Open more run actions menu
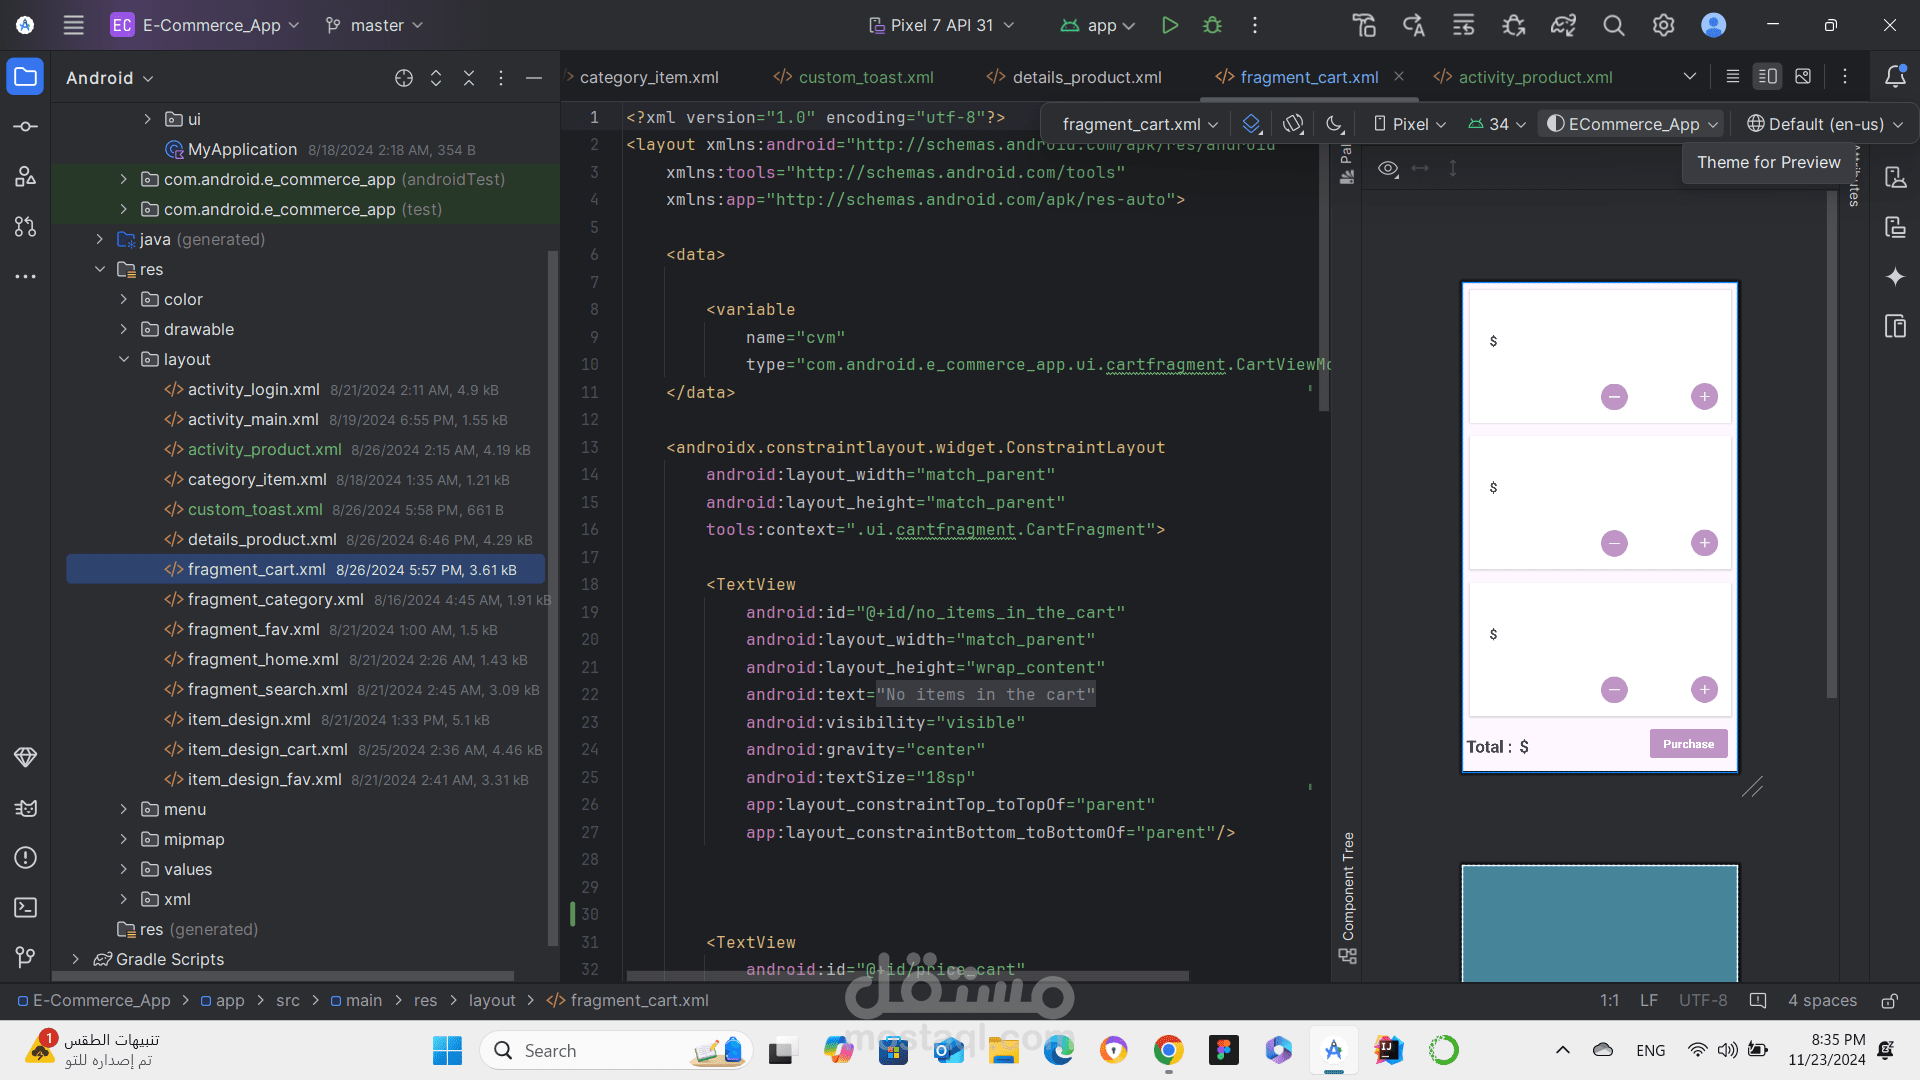 1255,25
